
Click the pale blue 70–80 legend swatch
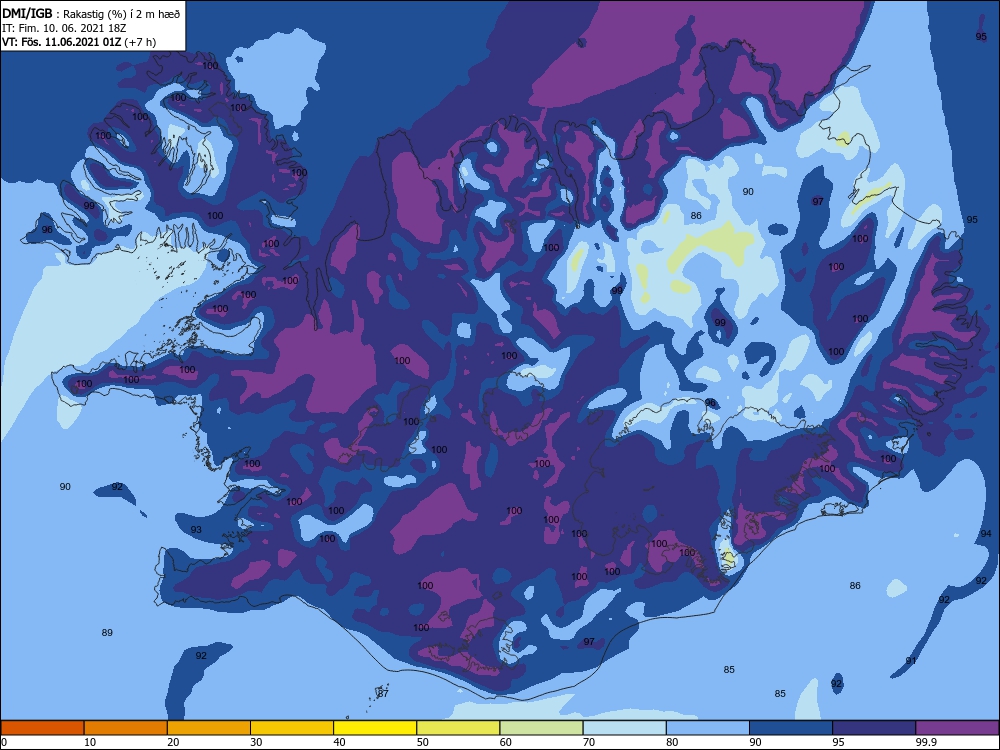click(x=624, y=728)
